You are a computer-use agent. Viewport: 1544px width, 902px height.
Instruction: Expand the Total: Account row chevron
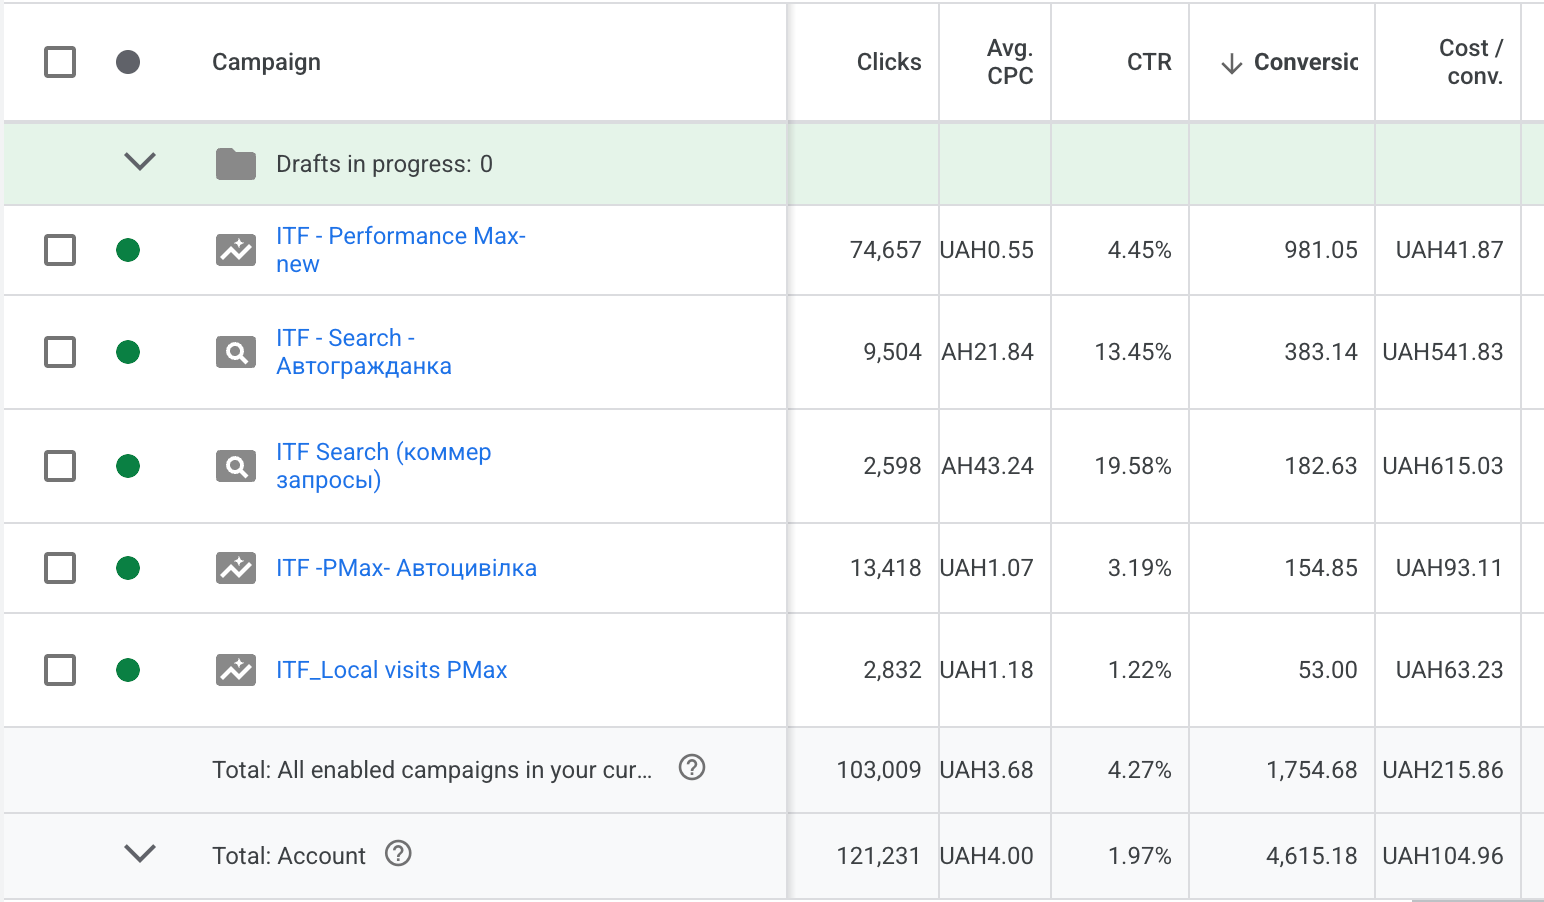click(140, 854)
